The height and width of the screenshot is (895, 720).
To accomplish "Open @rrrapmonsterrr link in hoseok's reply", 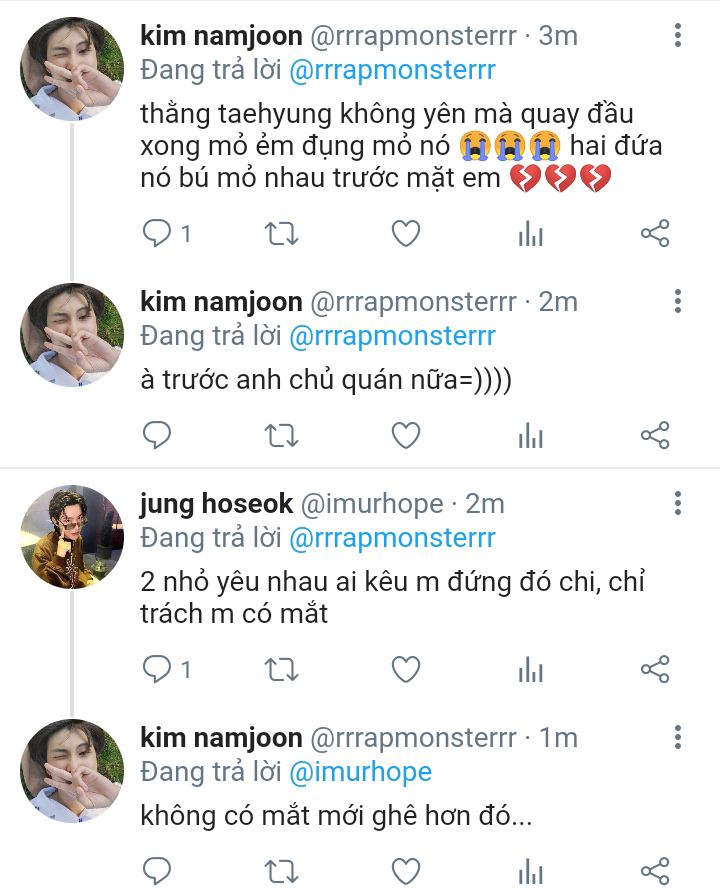I will coord(392,538).
